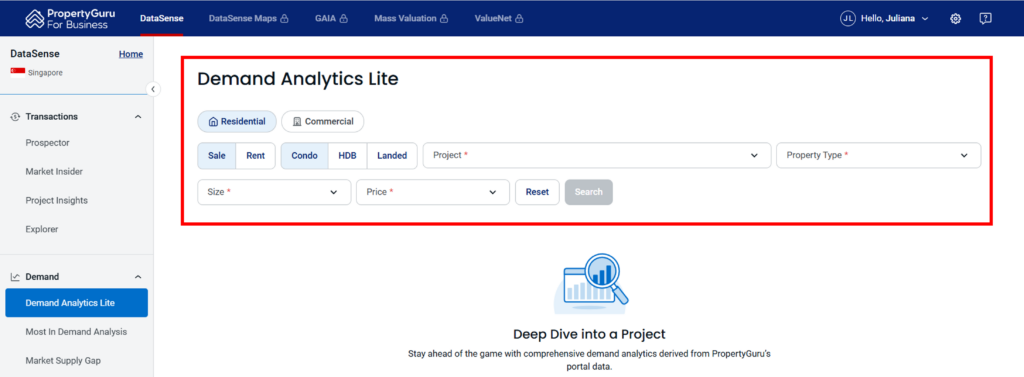
Task: Collapse the Demand section chevron
Action: point(138,277)
